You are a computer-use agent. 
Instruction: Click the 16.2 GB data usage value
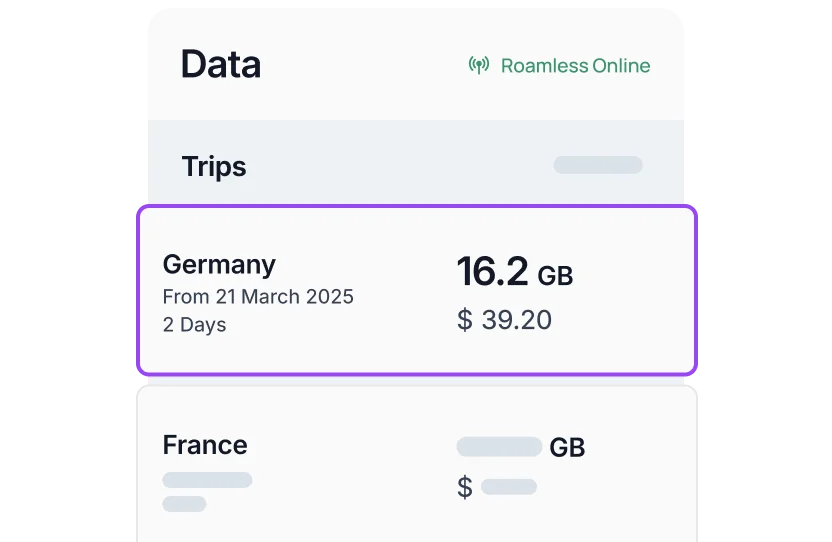(x=515, y=272)
